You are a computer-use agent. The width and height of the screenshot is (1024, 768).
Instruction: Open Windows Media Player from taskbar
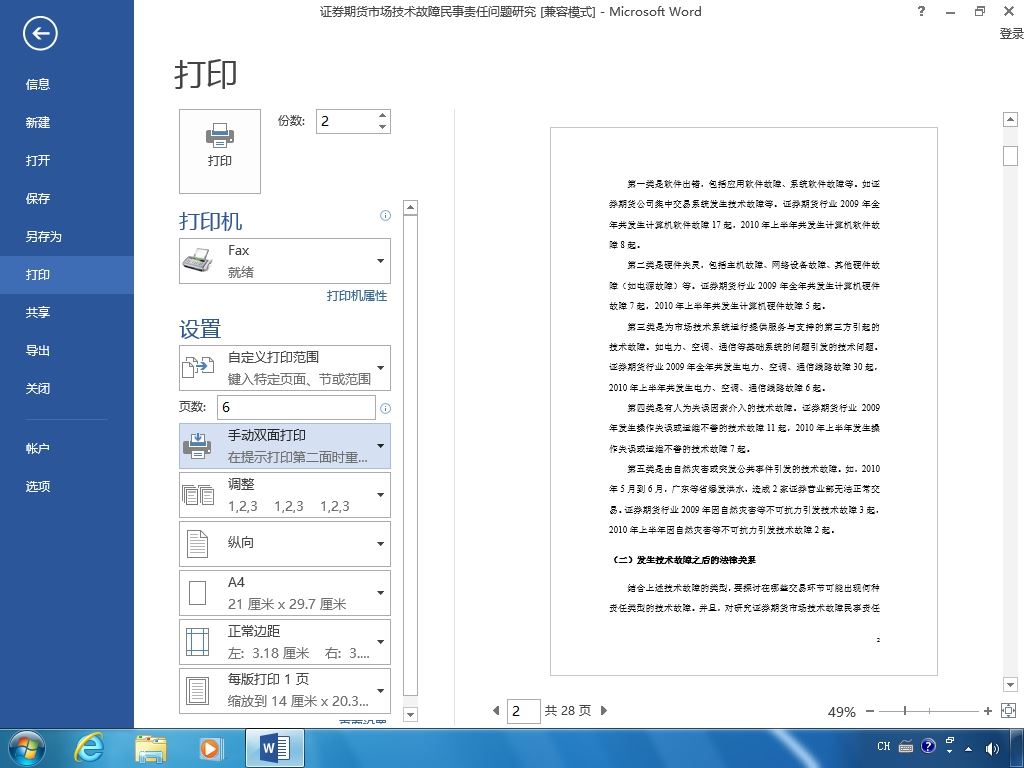click(211, 748)
